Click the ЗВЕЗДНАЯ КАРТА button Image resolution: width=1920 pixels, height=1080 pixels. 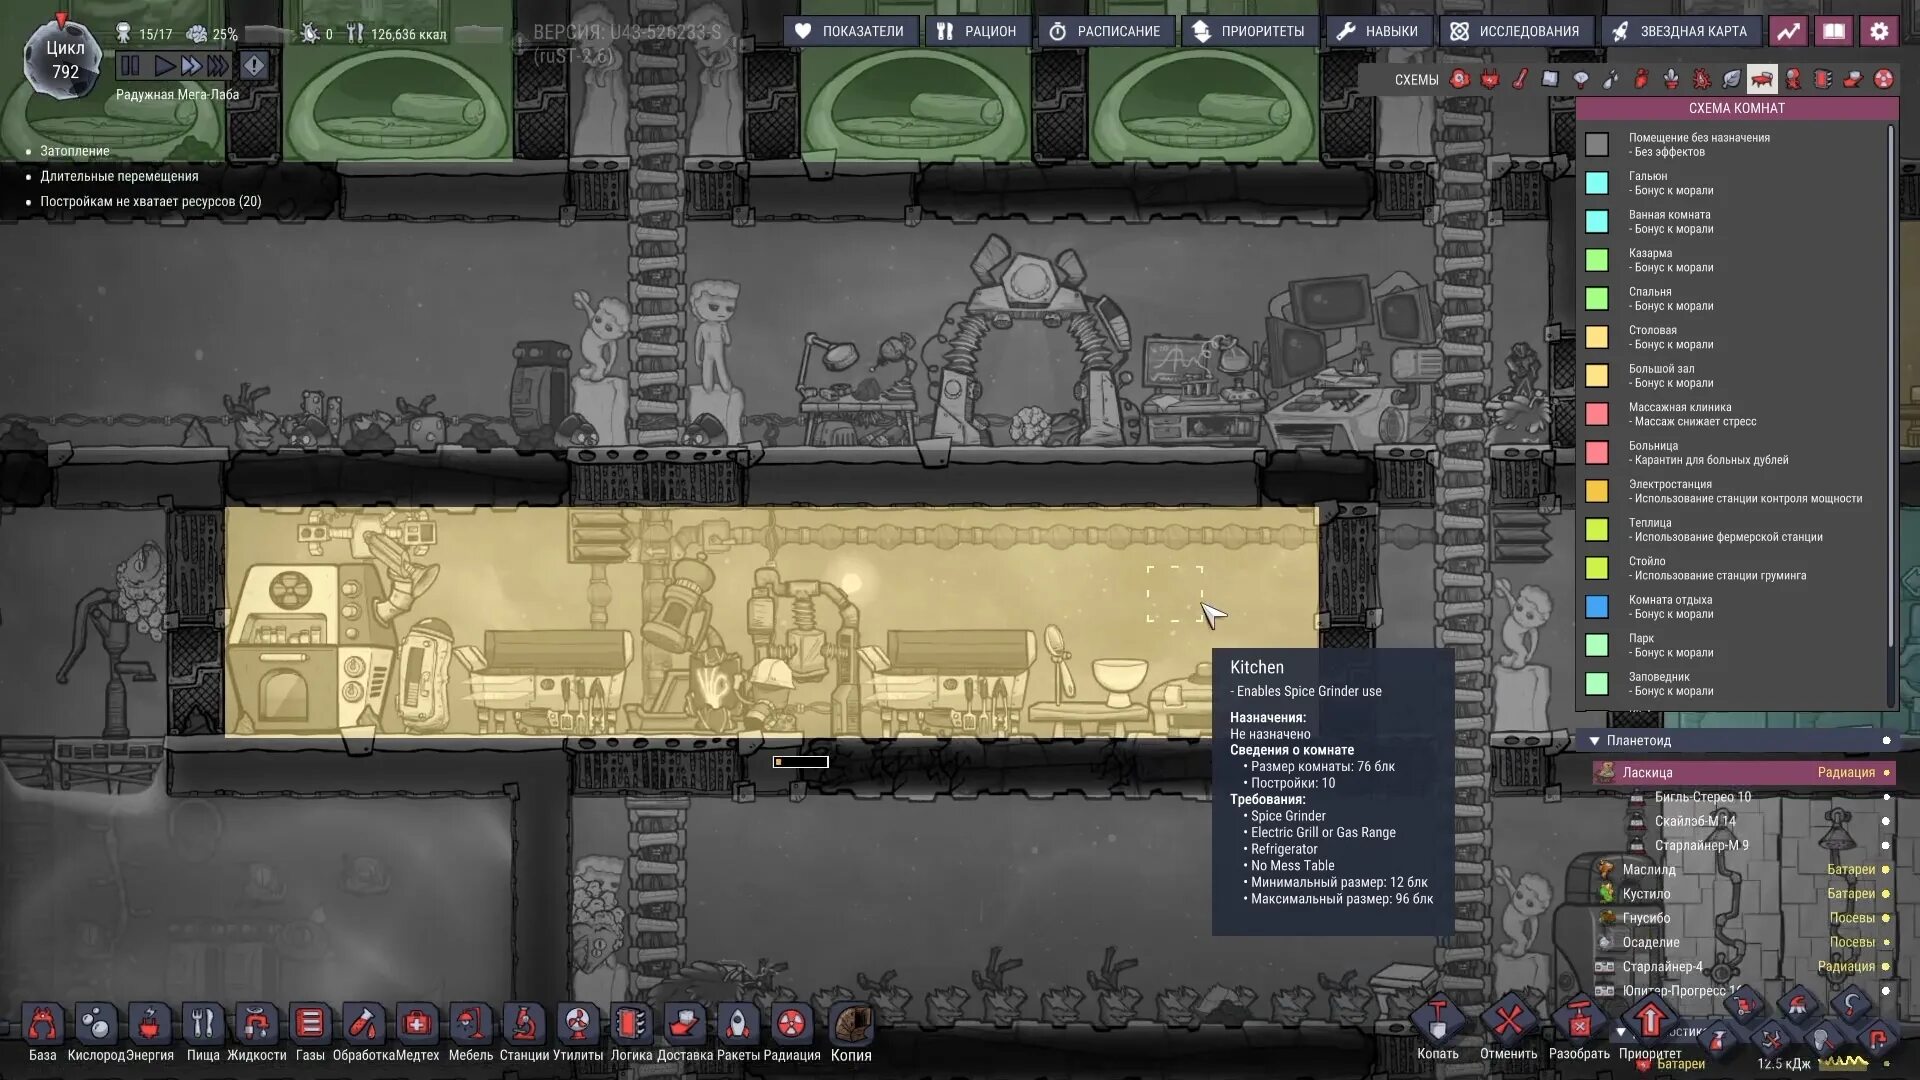(x=1679, y=31)
